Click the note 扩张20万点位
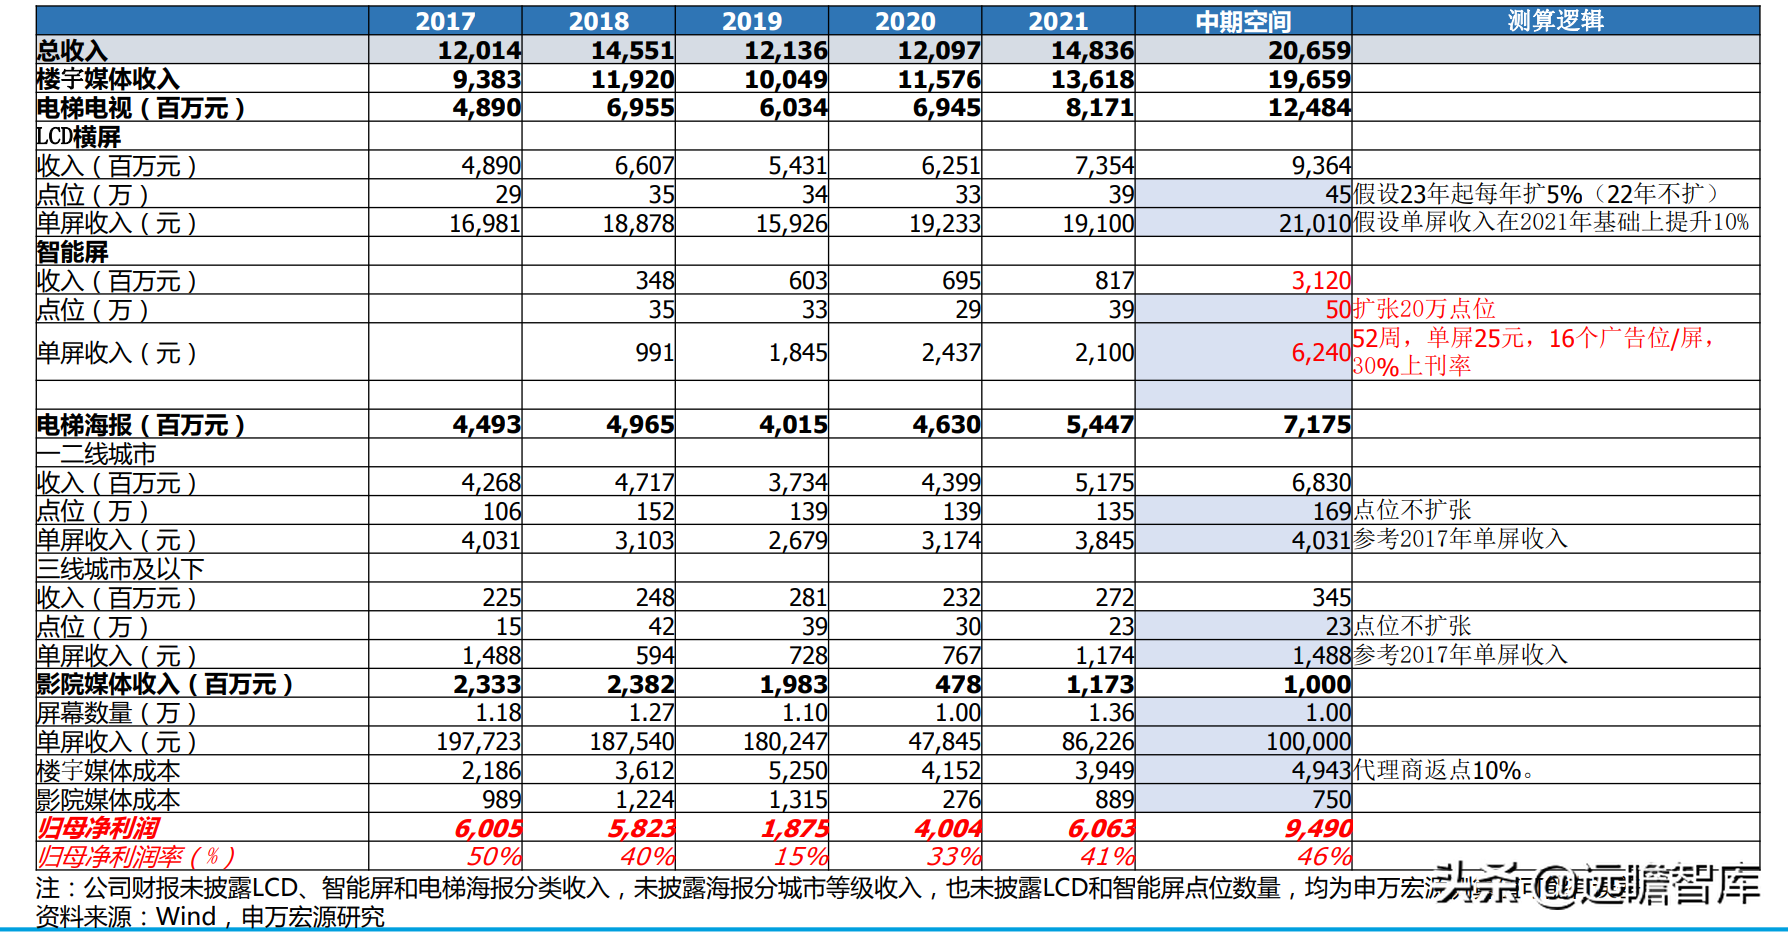This screenshot has height=934, width=1788. pos(1424,309)
